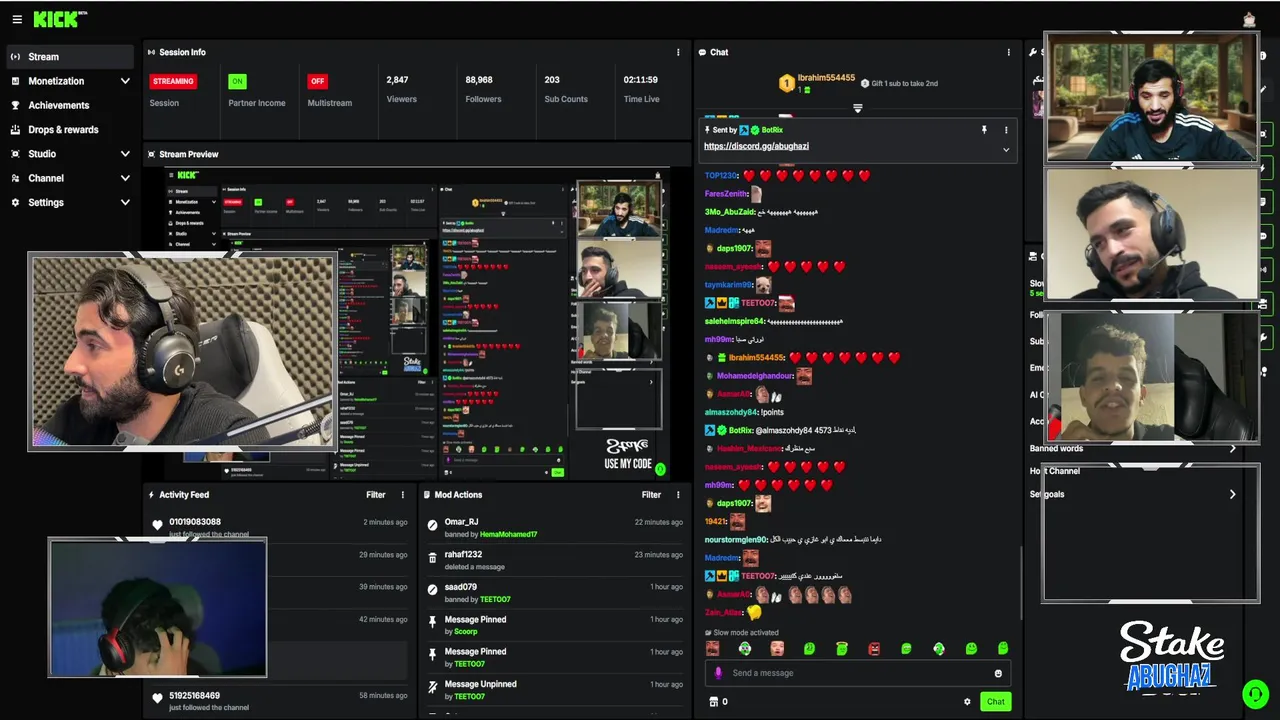Click the HemaMohamed17 moderator name
Screen dimensions: 1280x720
(x=508, y=535)
